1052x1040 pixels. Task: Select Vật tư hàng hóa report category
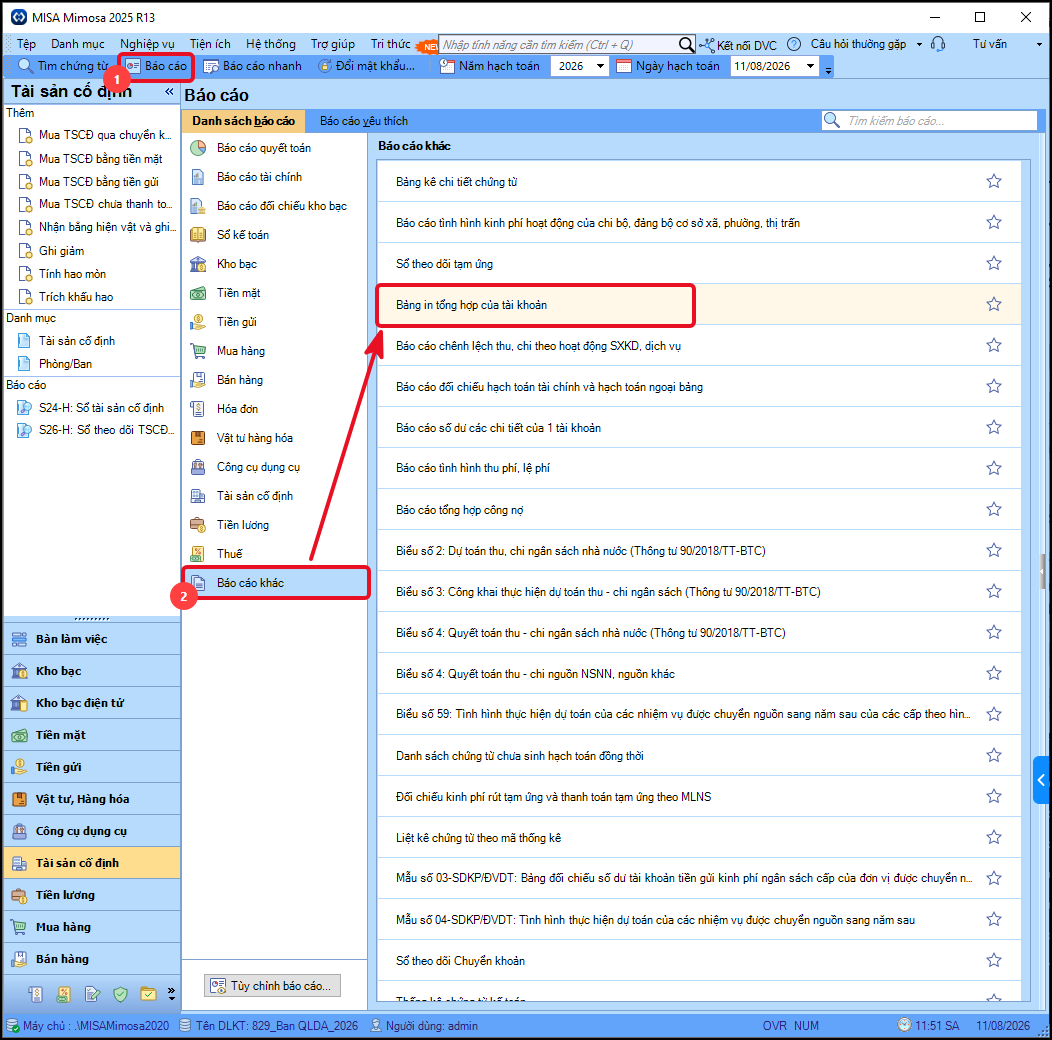[274, 437]
